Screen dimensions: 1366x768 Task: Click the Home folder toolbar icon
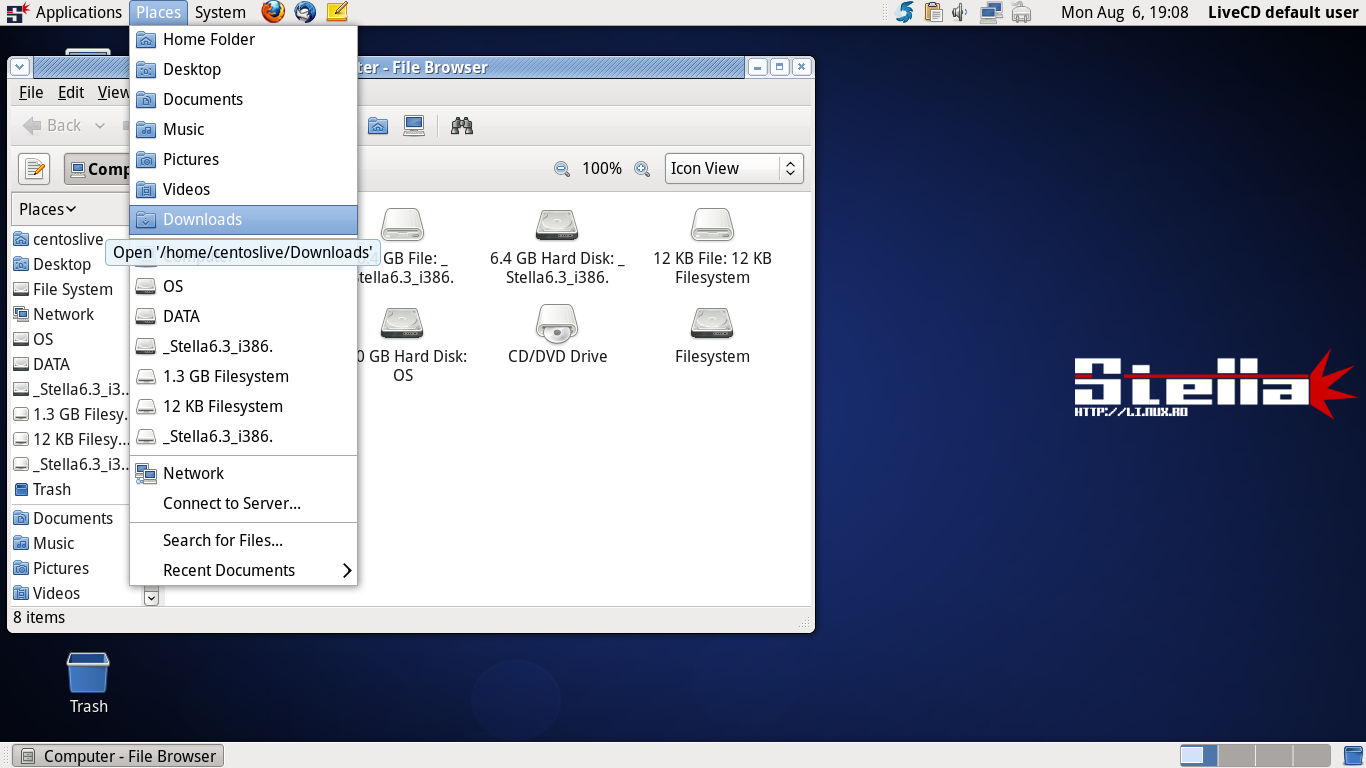(377, 126)
